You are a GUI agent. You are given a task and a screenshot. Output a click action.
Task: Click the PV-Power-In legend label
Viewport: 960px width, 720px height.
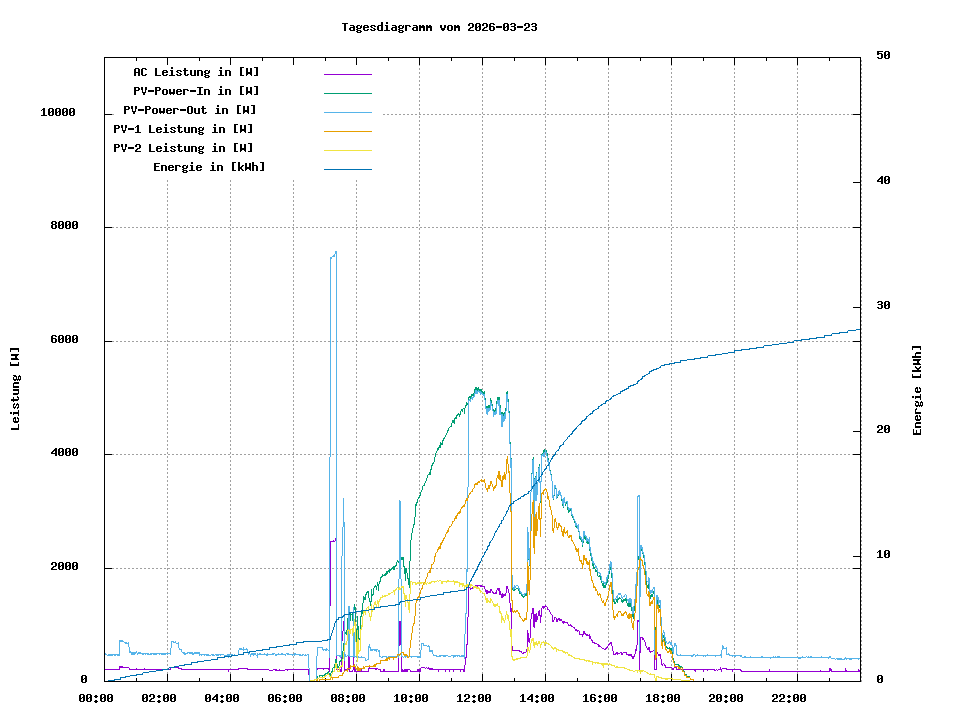coord(196,91)
